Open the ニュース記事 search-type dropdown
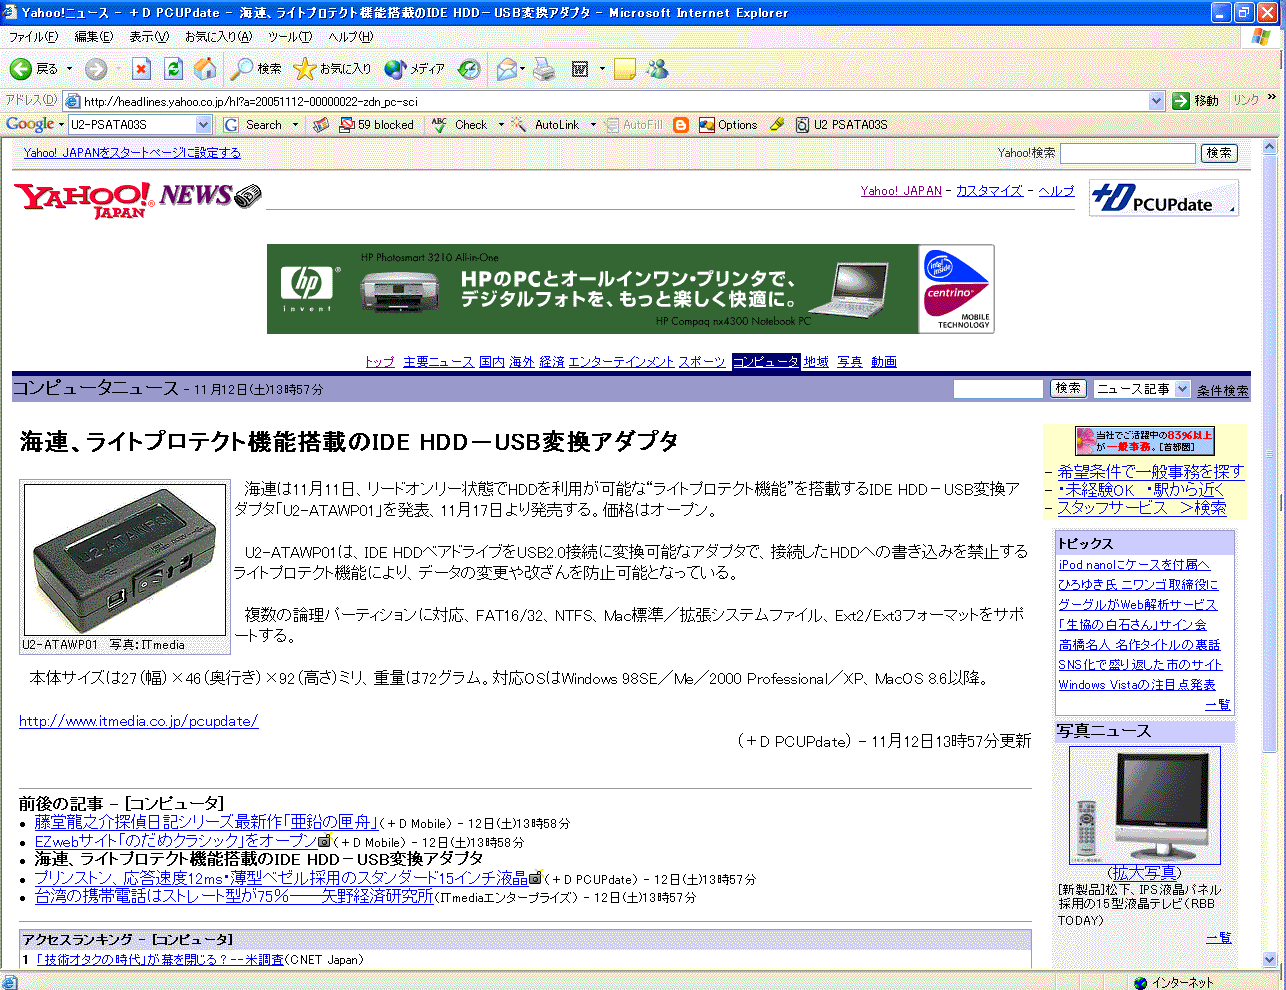This screenshot has height=990, width=1286. click(1142, 389)
